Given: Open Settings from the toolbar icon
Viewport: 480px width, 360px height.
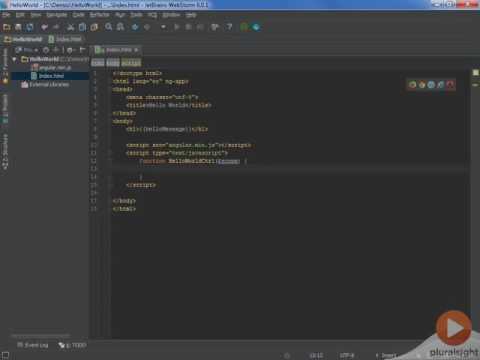Looking at the screenshot, I should [215, 27].
